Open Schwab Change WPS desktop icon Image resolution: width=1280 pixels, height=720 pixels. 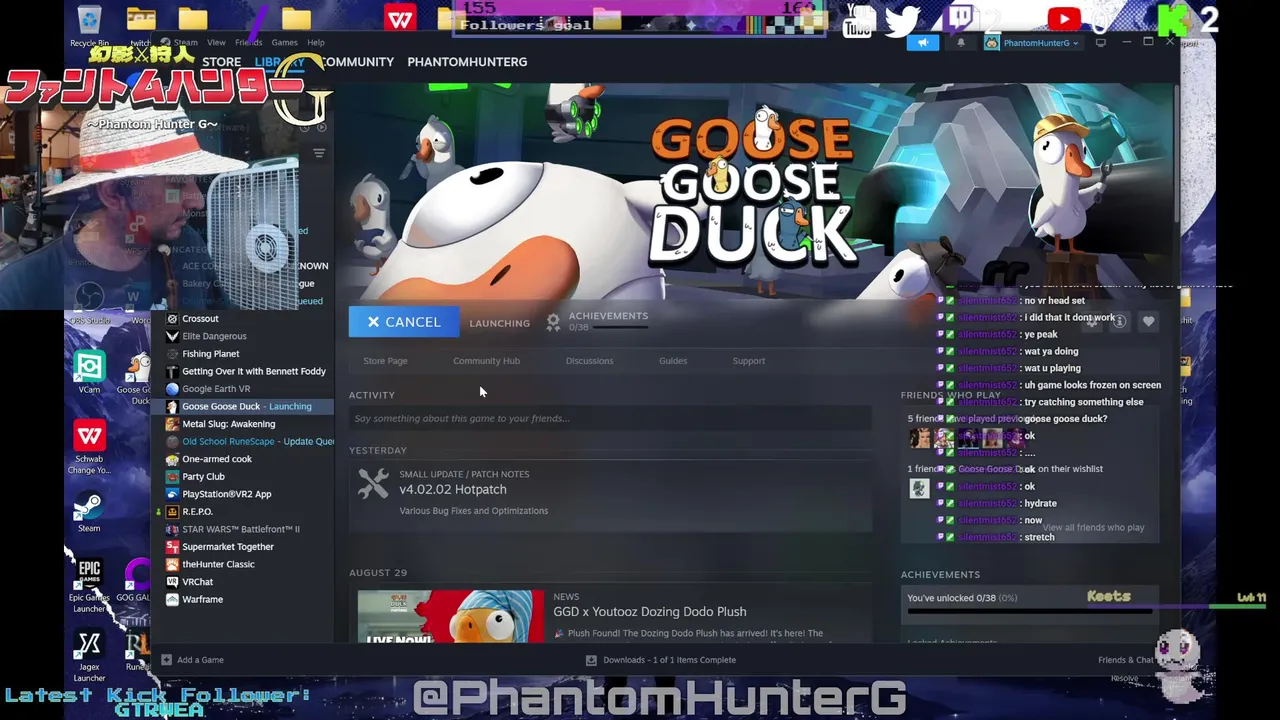[89, 447]
